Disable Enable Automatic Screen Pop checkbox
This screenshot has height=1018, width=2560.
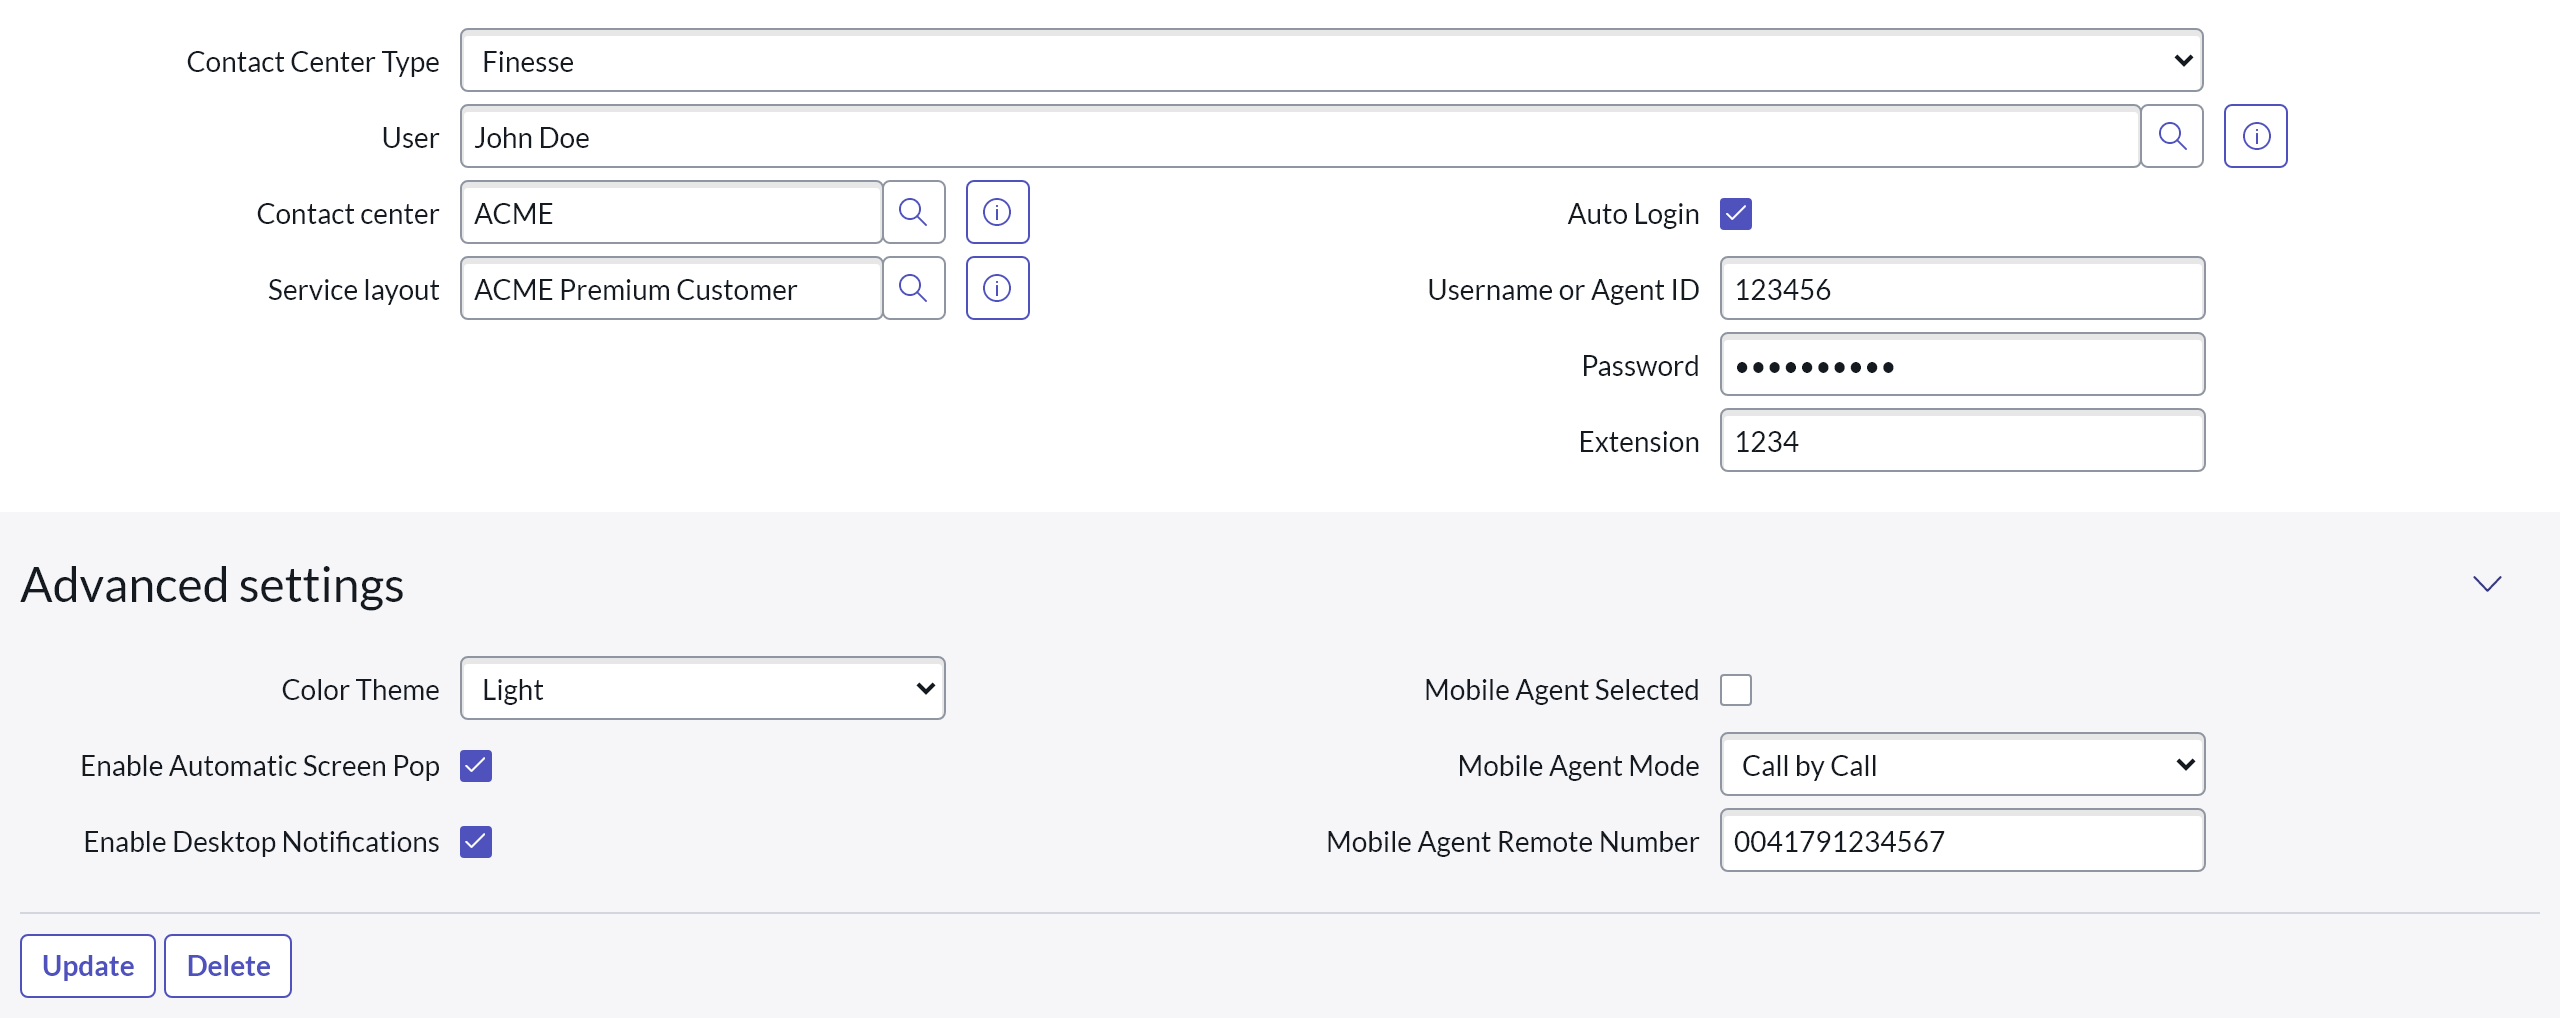(476, 766)
